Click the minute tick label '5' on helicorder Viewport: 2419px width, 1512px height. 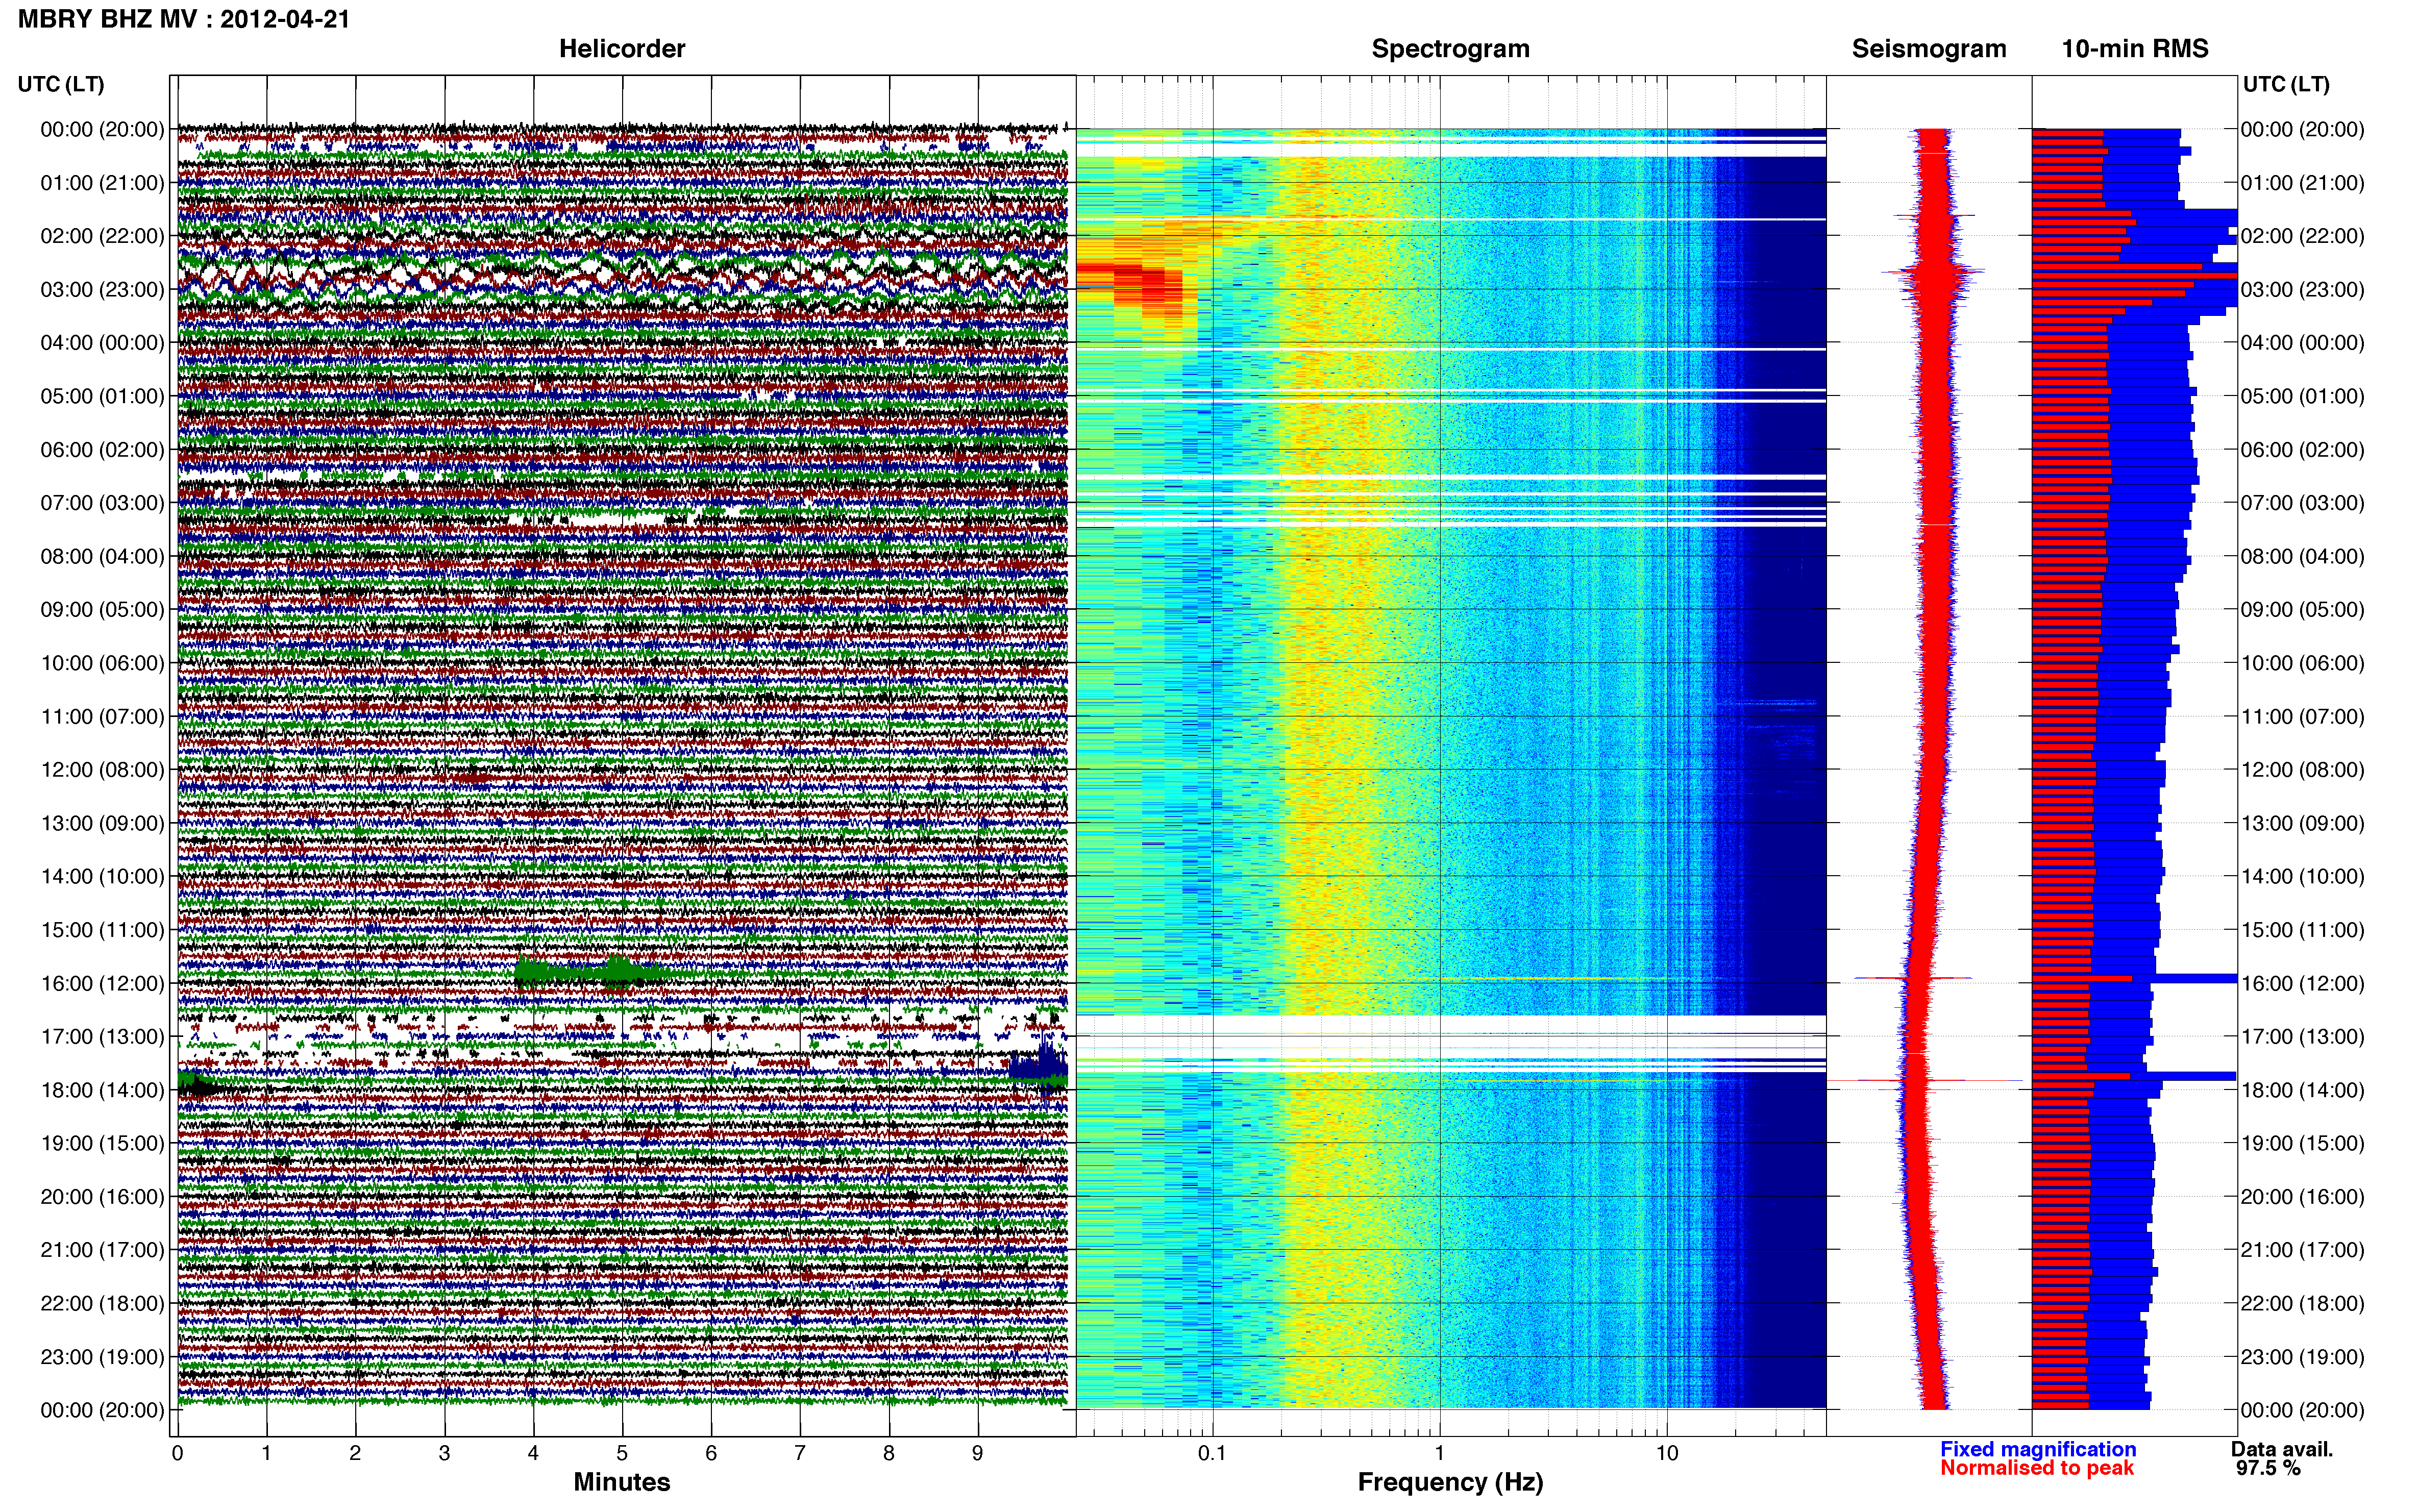(622, 1453)
